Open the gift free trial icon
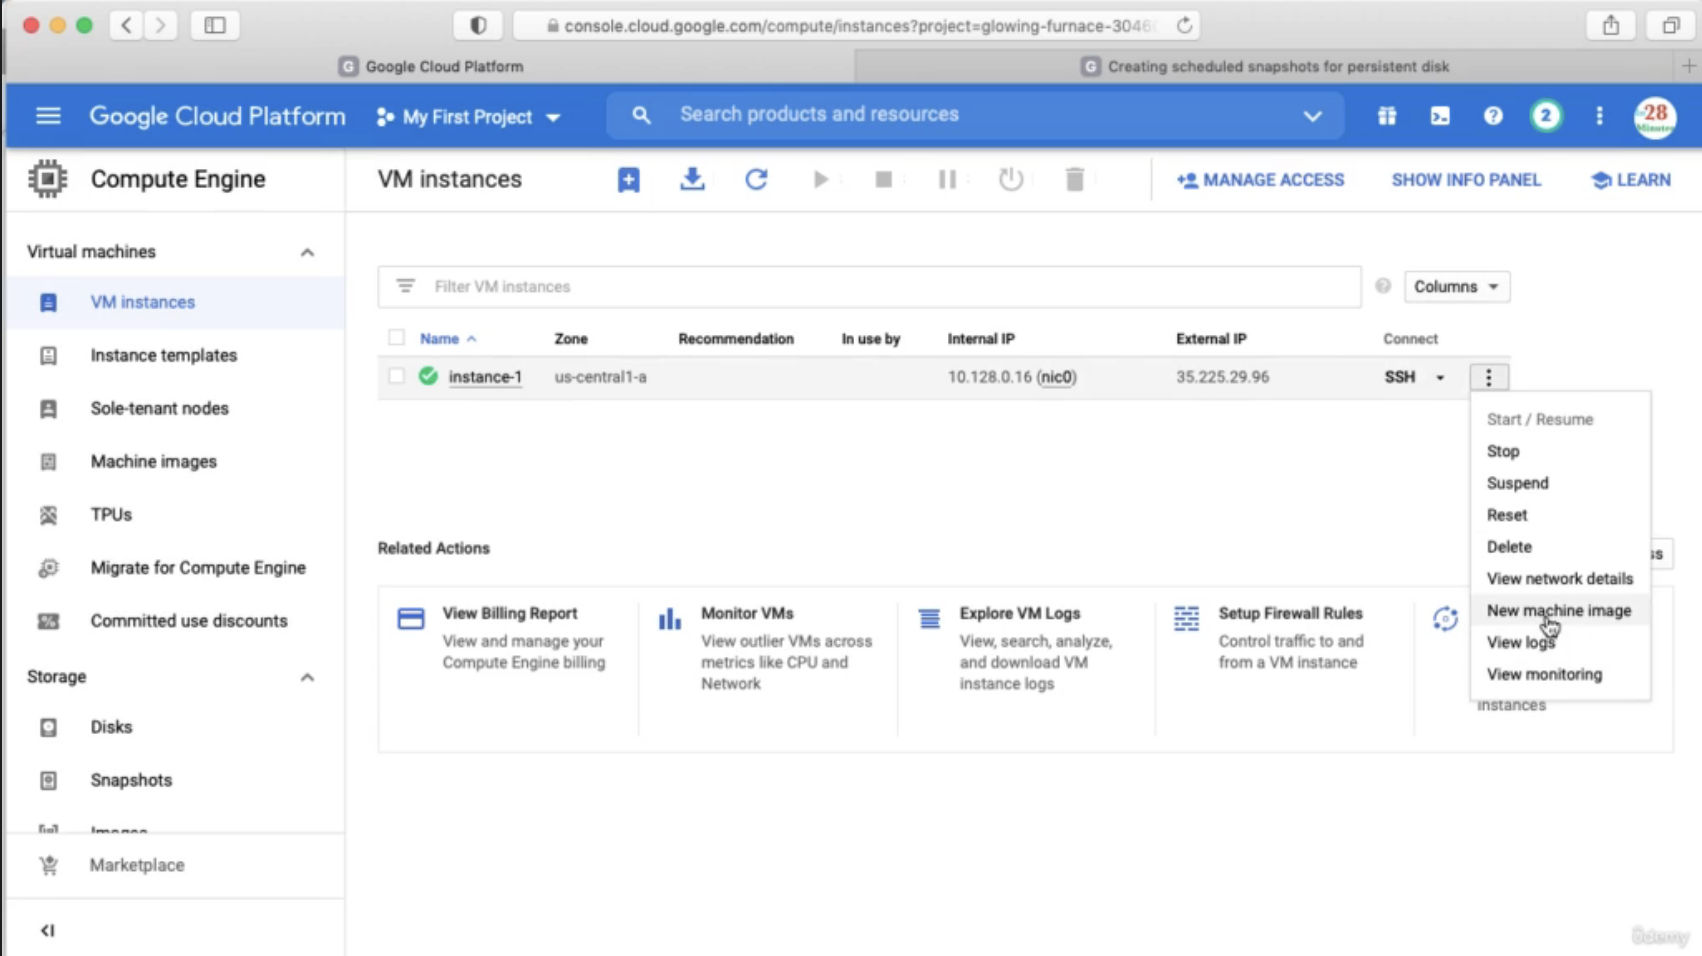The image size is (1702, 956). [x=1386, y=116]
